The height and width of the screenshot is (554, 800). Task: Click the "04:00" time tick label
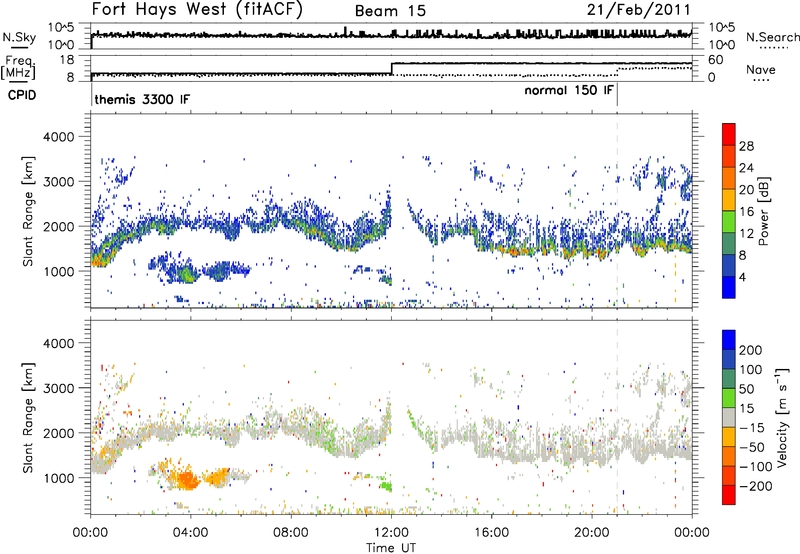point(190,533)
